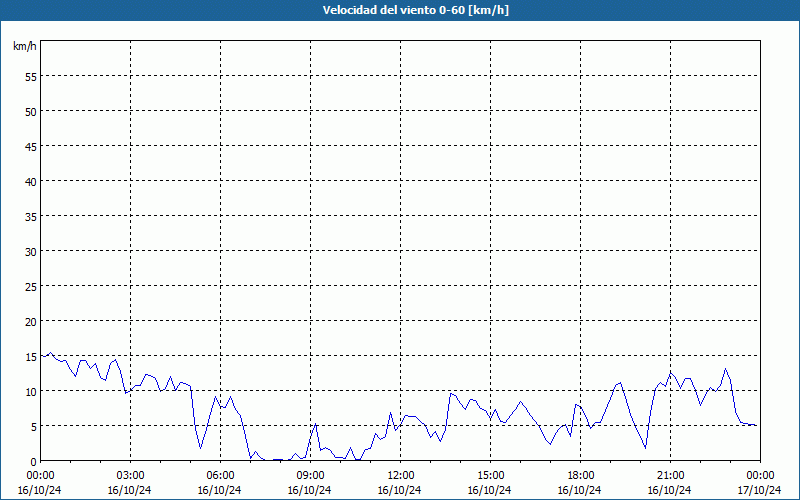Click the wind speed line start at 00:00
Image resolution: width=800 pixels, height=500 pixels.
(41, 356)
